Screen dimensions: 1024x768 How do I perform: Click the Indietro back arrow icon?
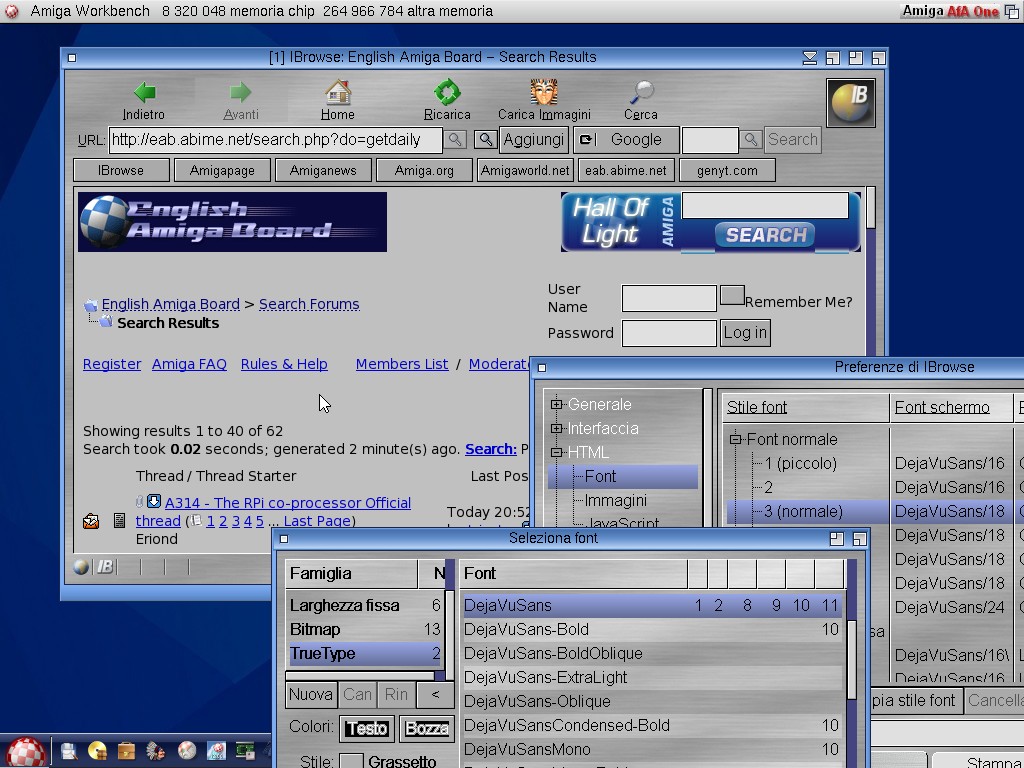(144, 93)
